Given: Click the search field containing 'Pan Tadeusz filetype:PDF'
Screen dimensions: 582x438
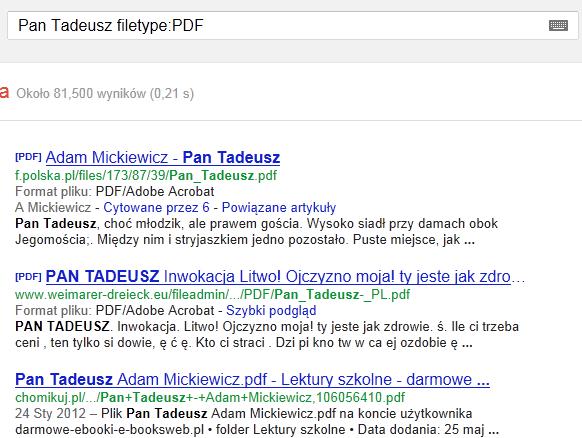Looking at the screenshot, I should (x=292, y=26).
